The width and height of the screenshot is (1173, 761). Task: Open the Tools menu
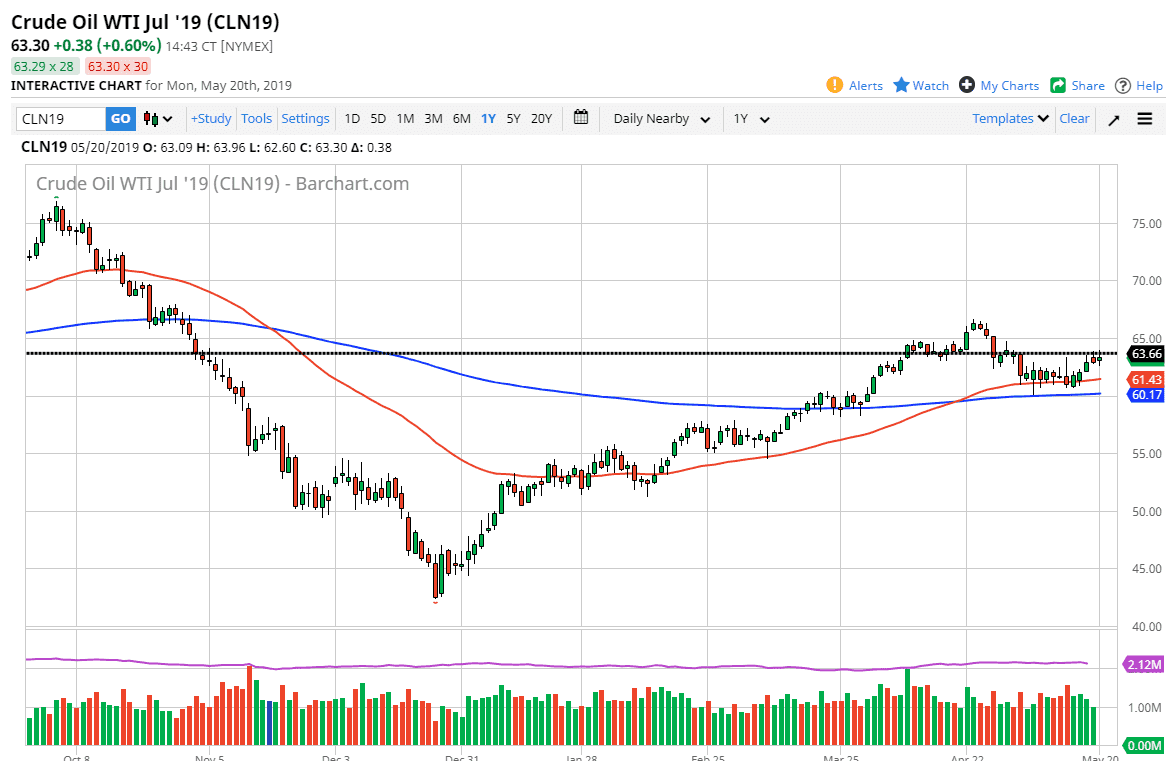(x=256, y=119)
